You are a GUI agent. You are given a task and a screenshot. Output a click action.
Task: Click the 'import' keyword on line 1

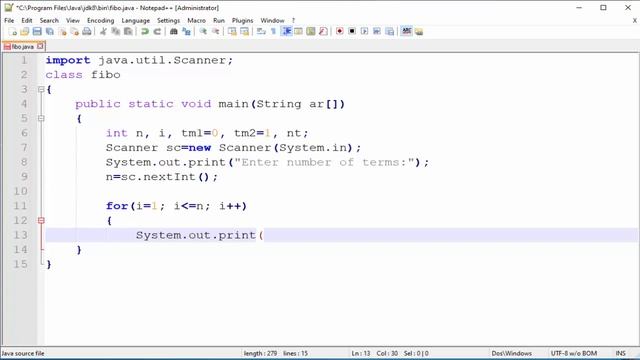68,60
